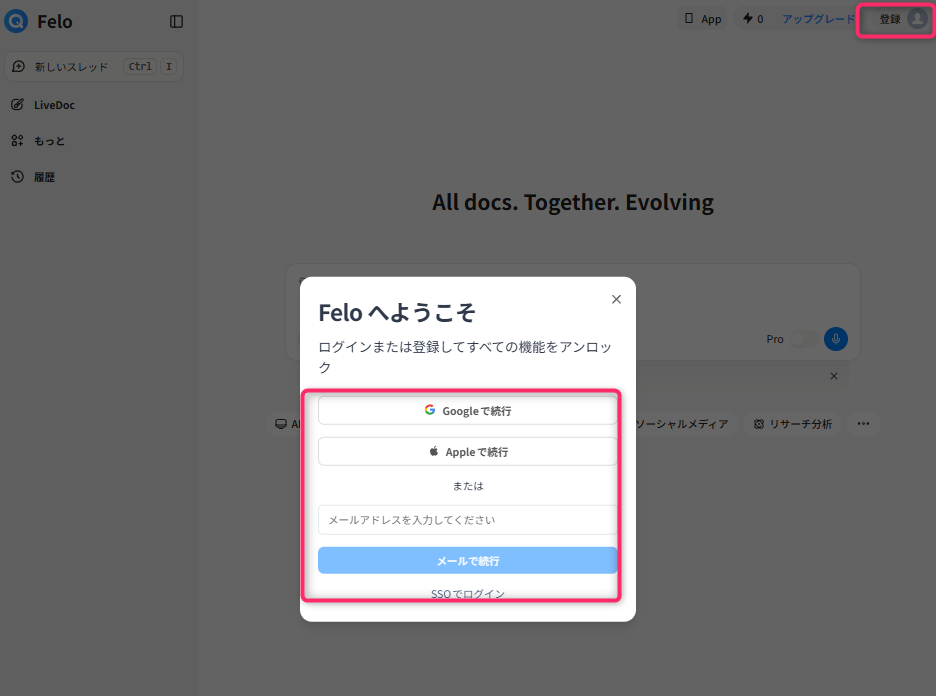Open the SSOでログイン link
This screenshot has height=696, width=936.
point(467,594)
